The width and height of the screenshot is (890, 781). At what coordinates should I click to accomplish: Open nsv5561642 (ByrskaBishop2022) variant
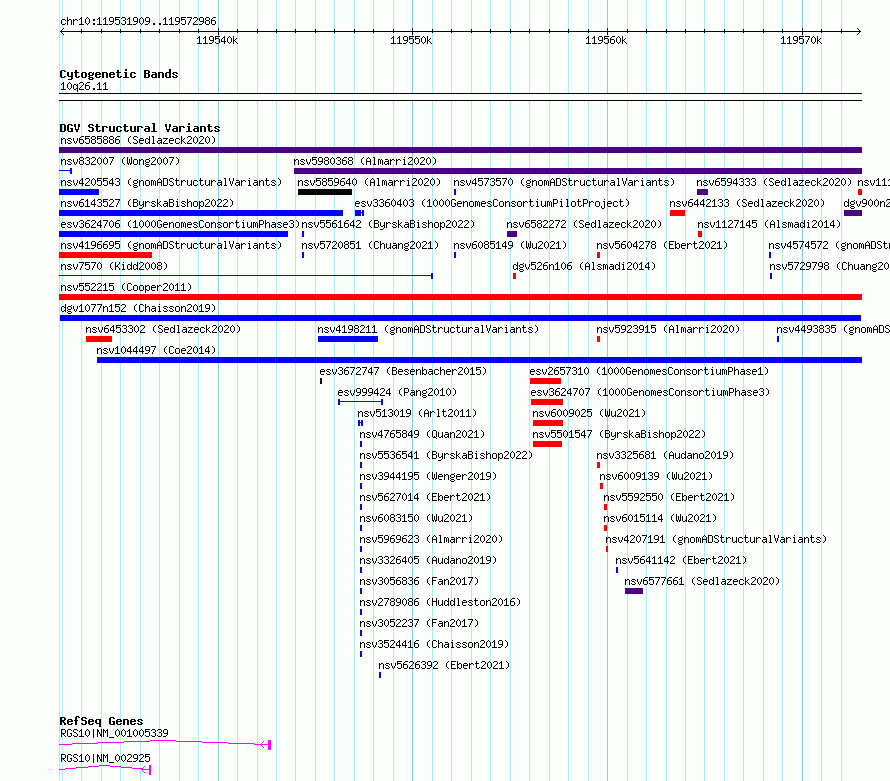tap(388, 224)
